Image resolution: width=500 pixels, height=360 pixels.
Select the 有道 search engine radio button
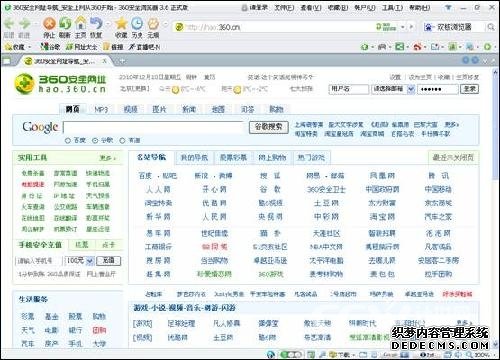pos(122,141)
